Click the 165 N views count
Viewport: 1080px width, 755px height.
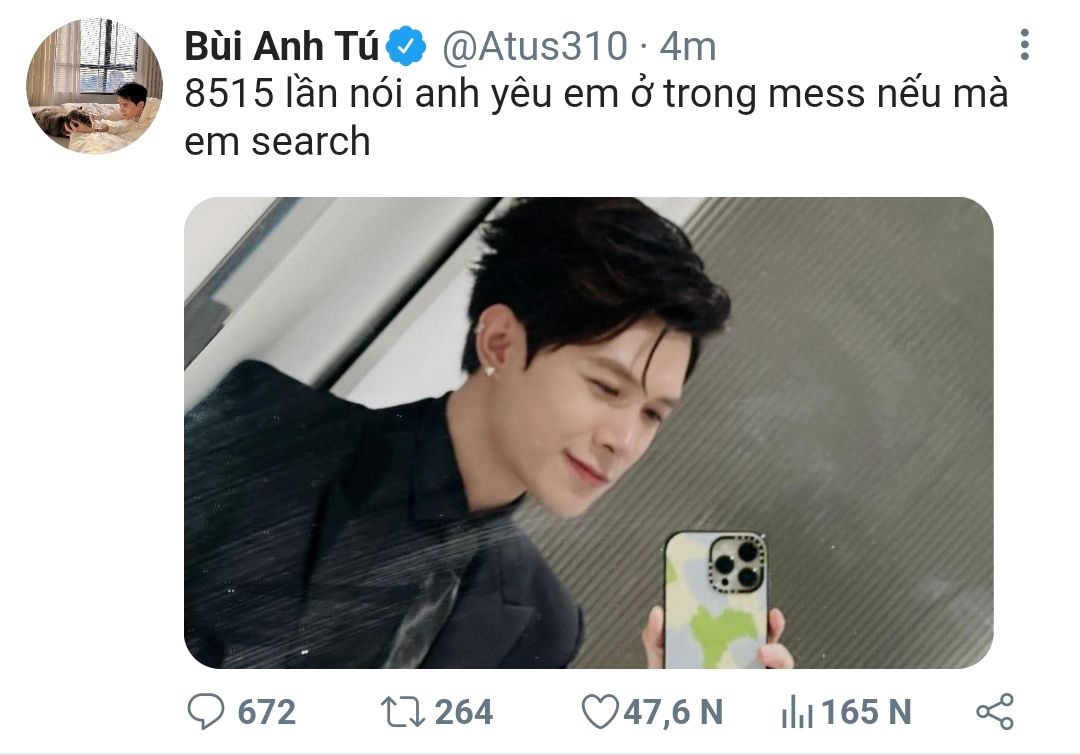[x=866, y=712]
